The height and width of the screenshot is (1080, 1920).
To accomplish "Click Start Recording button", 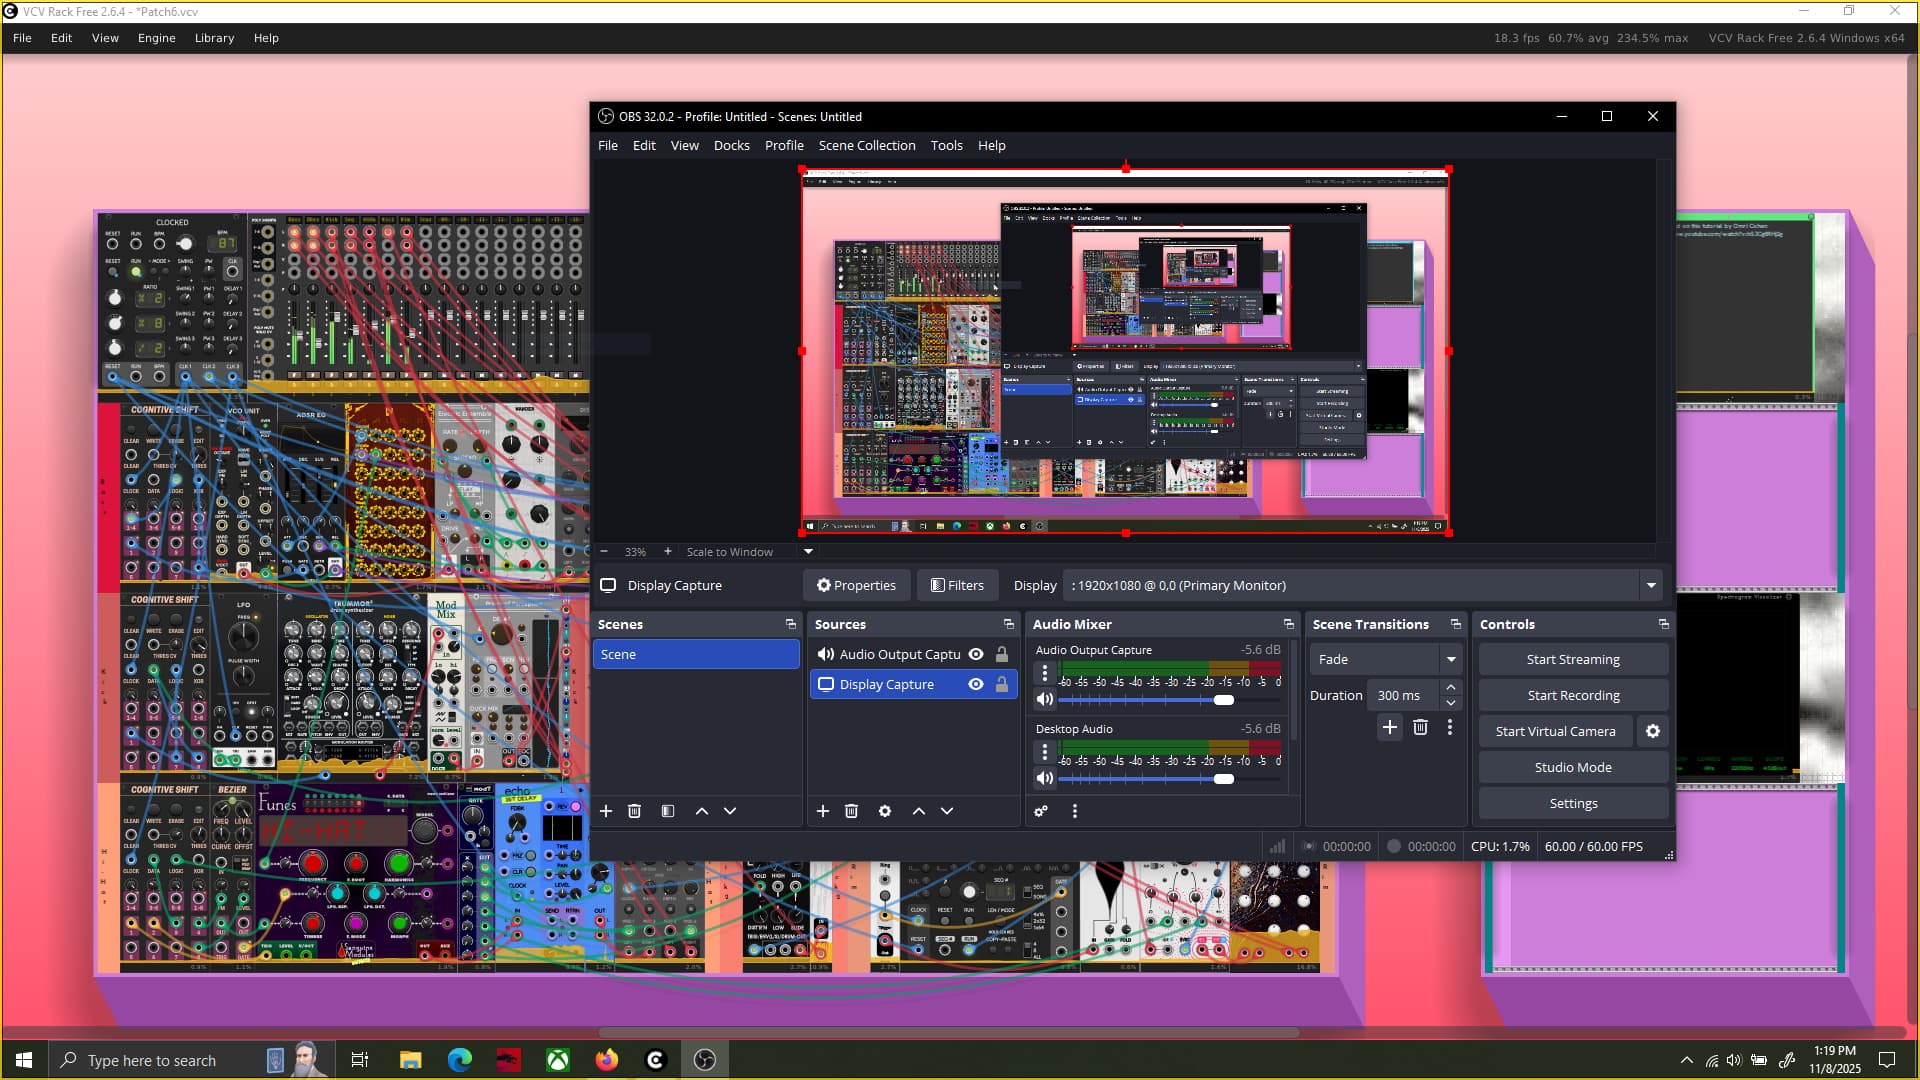I will (1572, 695).
